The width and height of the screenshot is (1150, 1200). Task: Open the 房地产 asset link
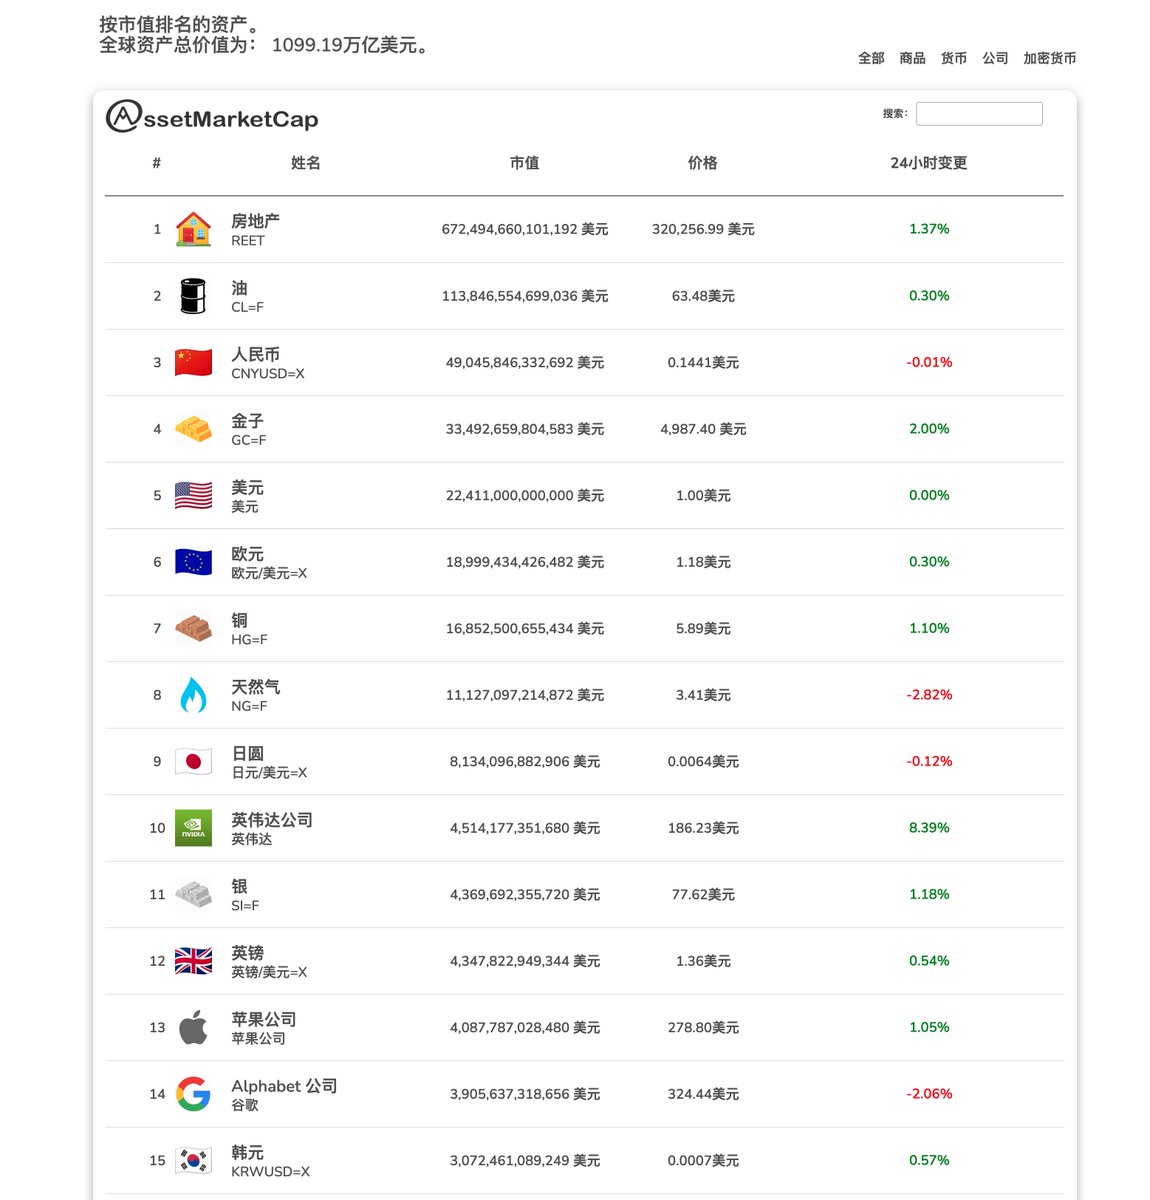(255, 221)
